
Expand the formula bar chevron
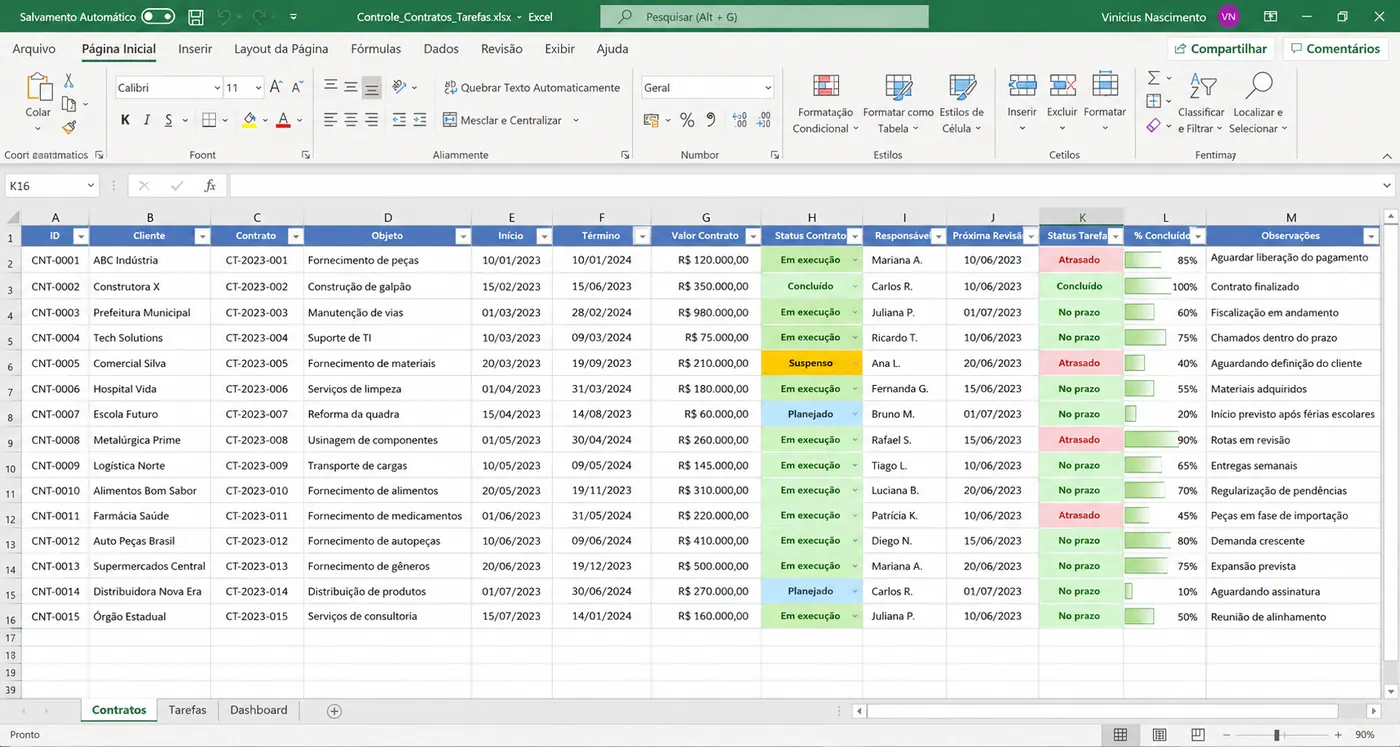point(1387,186)
